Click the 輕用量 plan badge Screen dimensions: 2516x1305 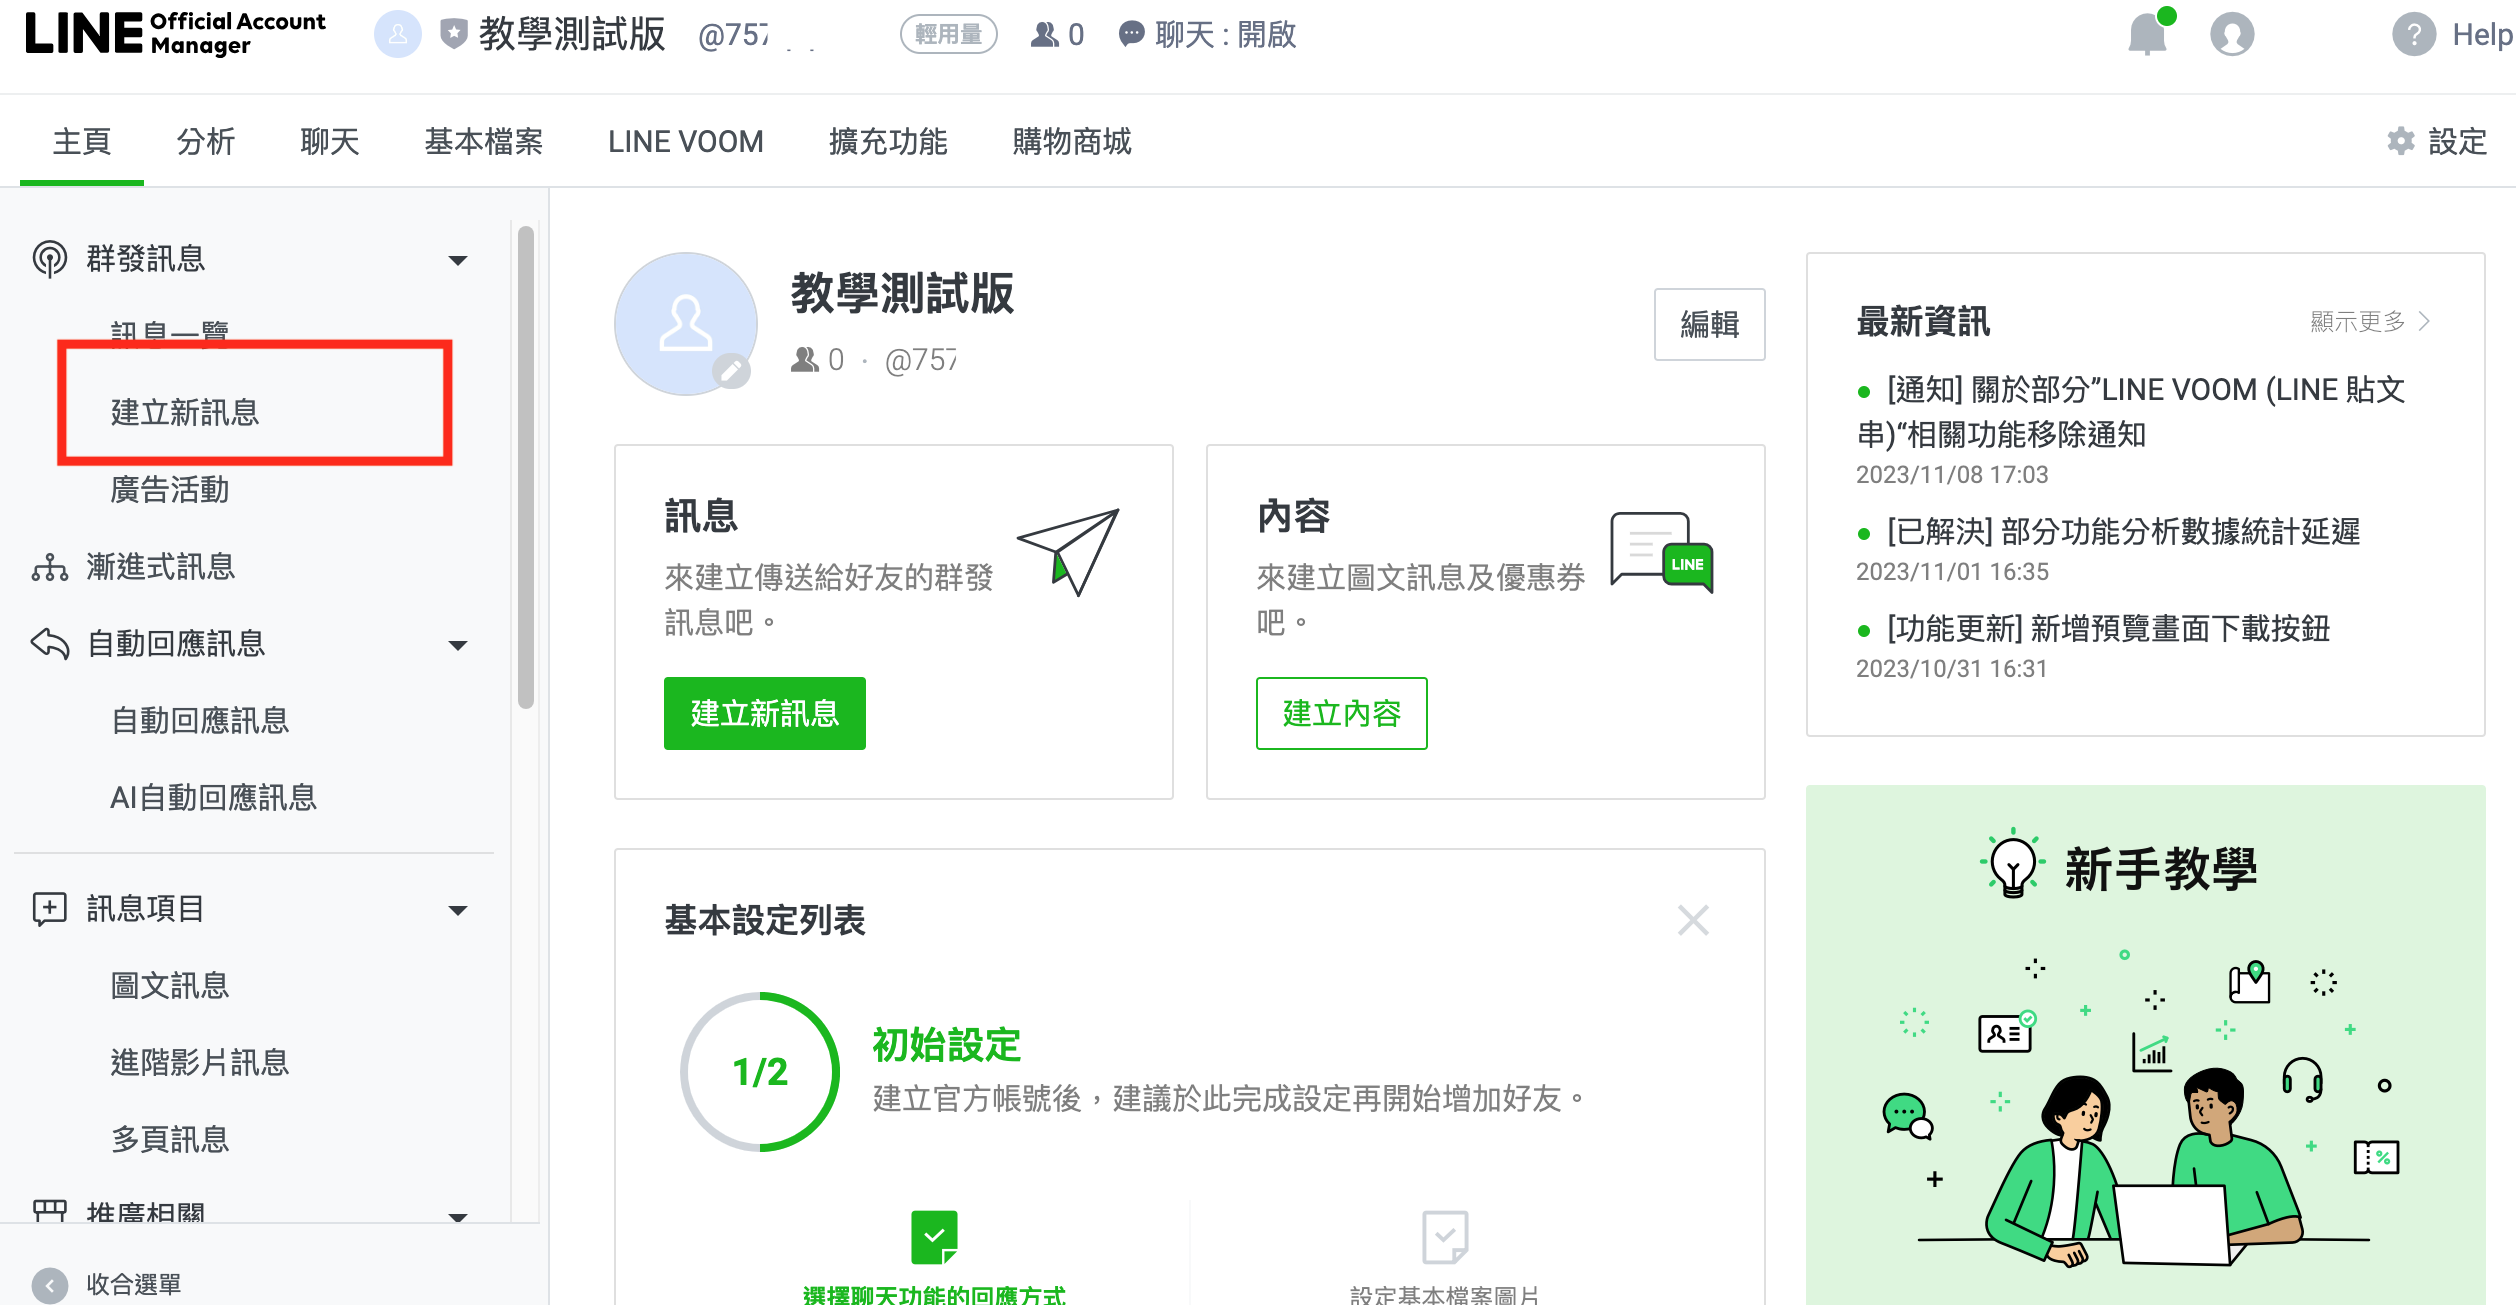click(x=949, y=34)
